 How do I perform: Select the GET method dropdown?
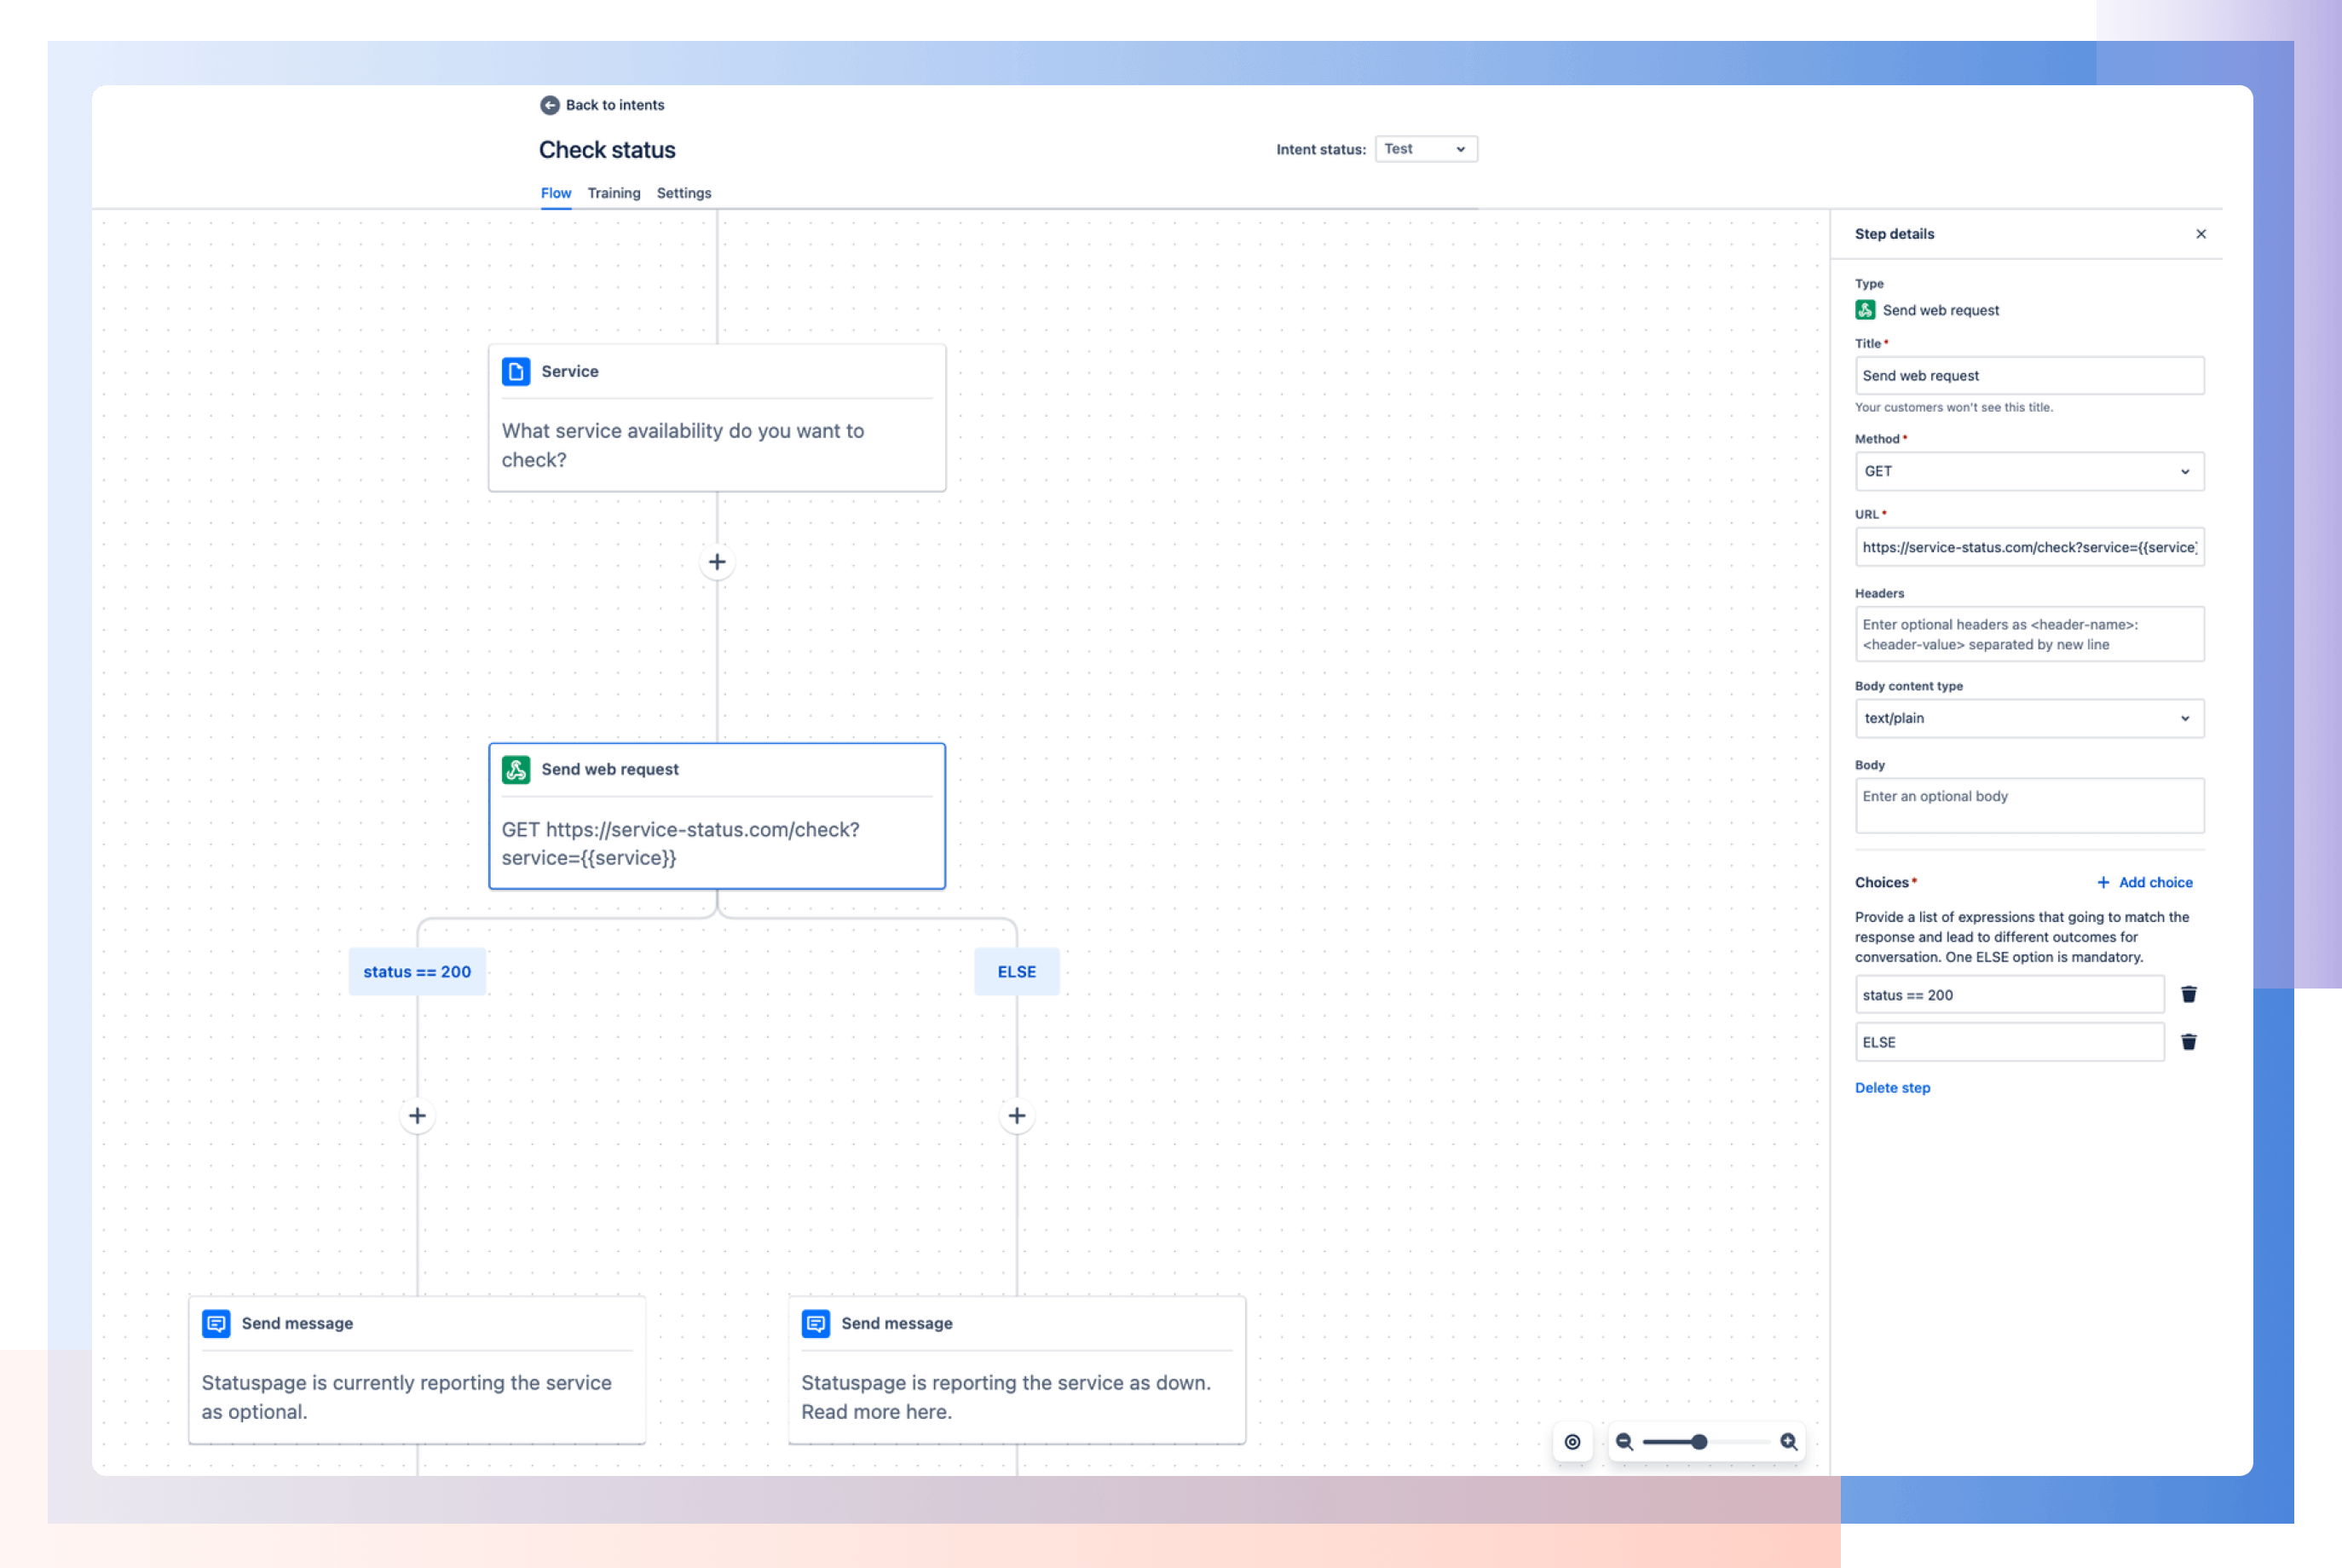click(2027, 470)
